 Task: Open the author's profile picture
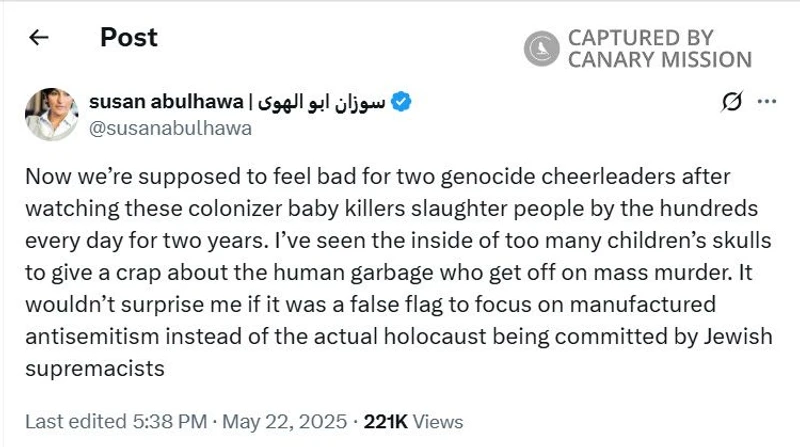tap(53, 114)
